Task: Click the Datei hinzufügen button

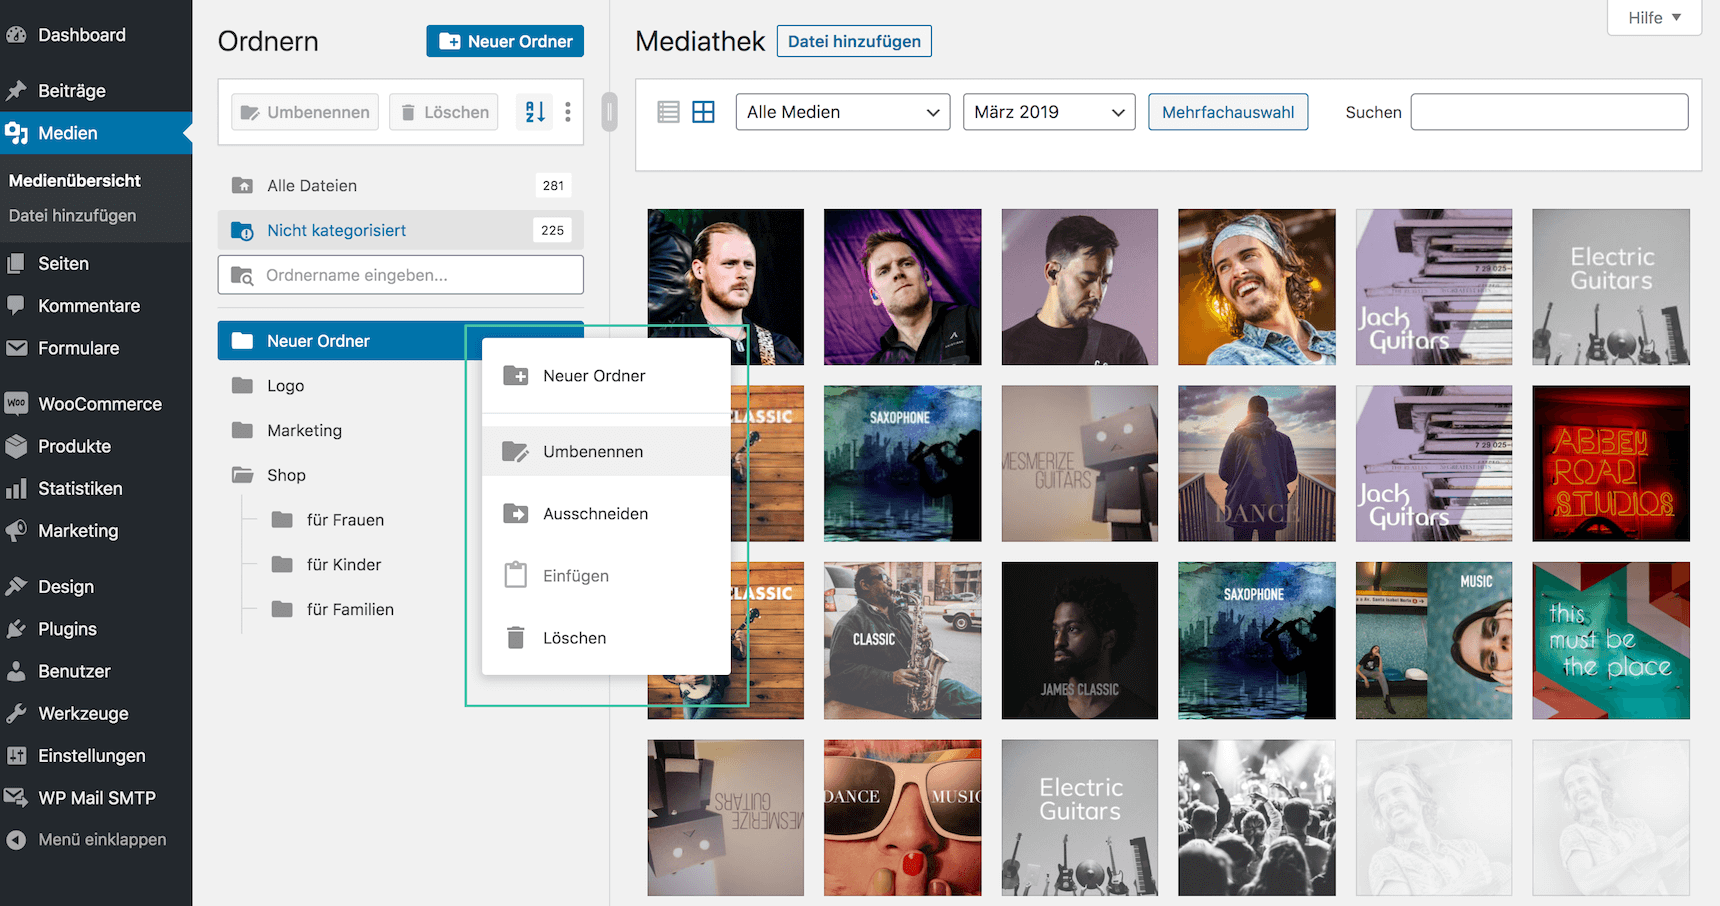Action: 854,41
